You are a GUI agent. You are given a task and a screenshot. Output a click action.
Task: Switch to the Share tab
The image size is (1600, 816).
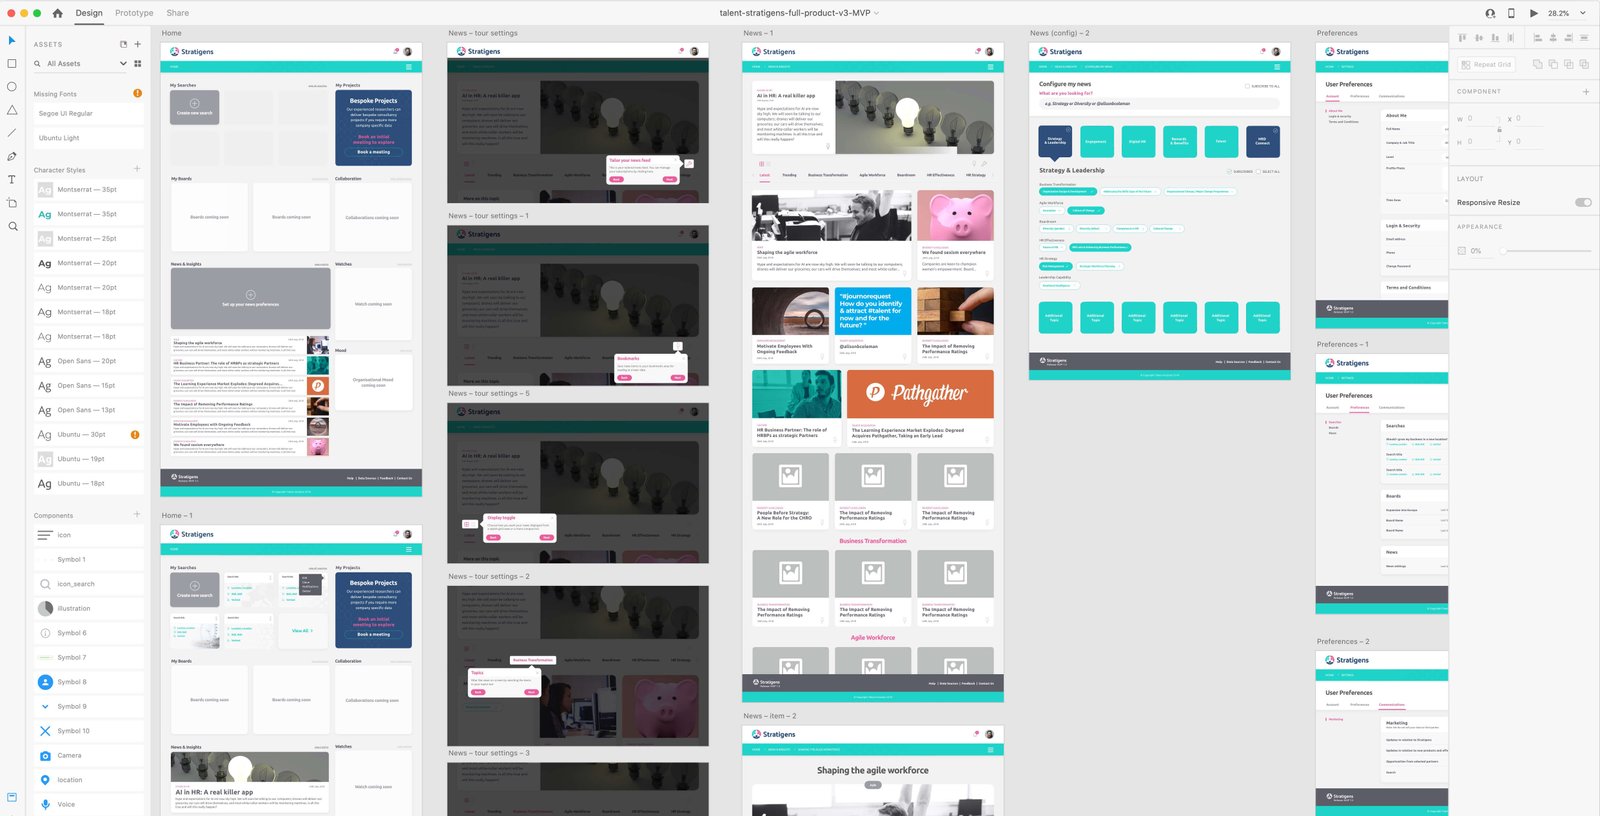point(177,13)
